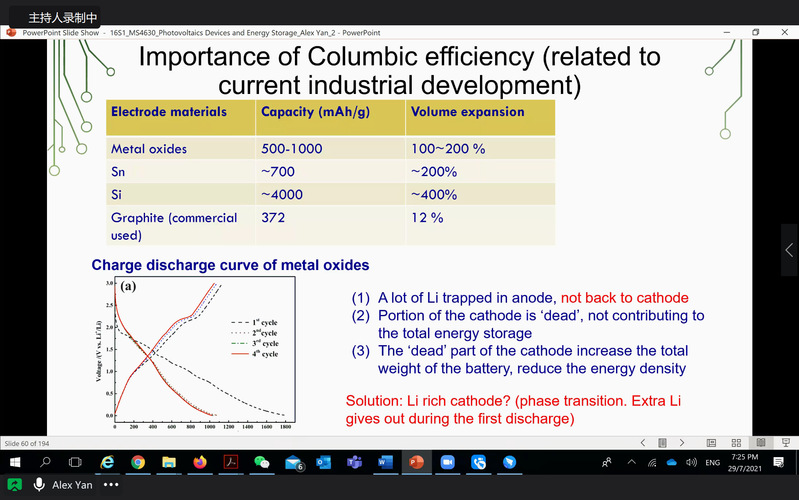Open the Windows Start menu
799x500 pixels.
click(x=15, y=462)
